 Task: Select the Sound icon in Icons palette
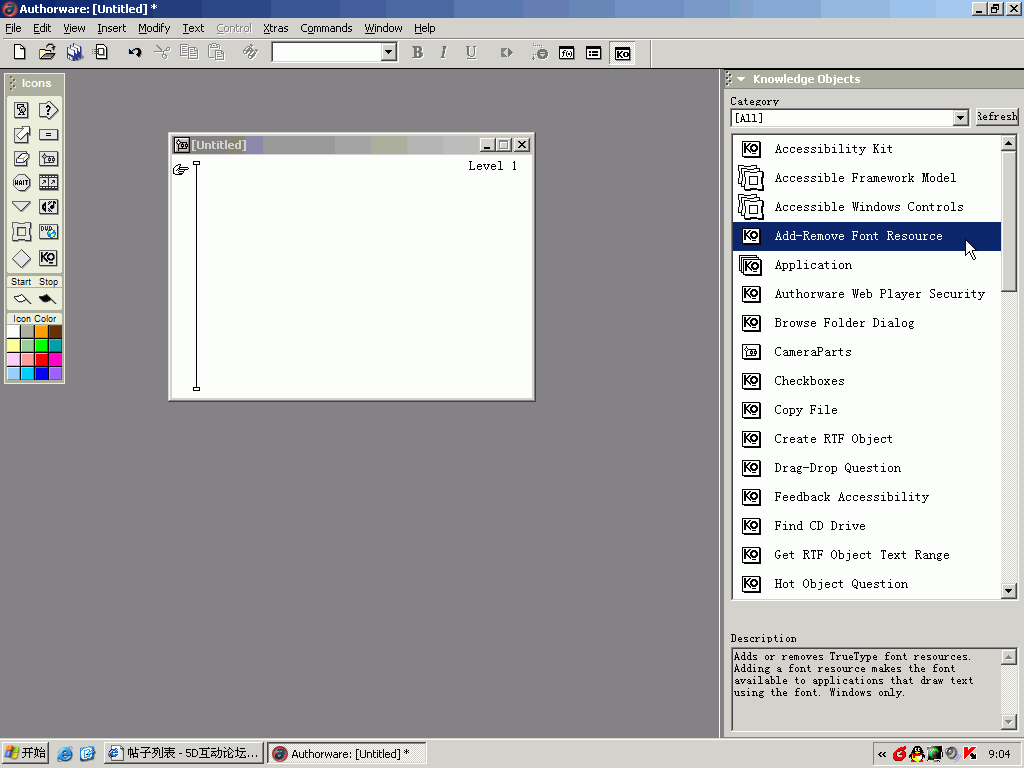48,207
